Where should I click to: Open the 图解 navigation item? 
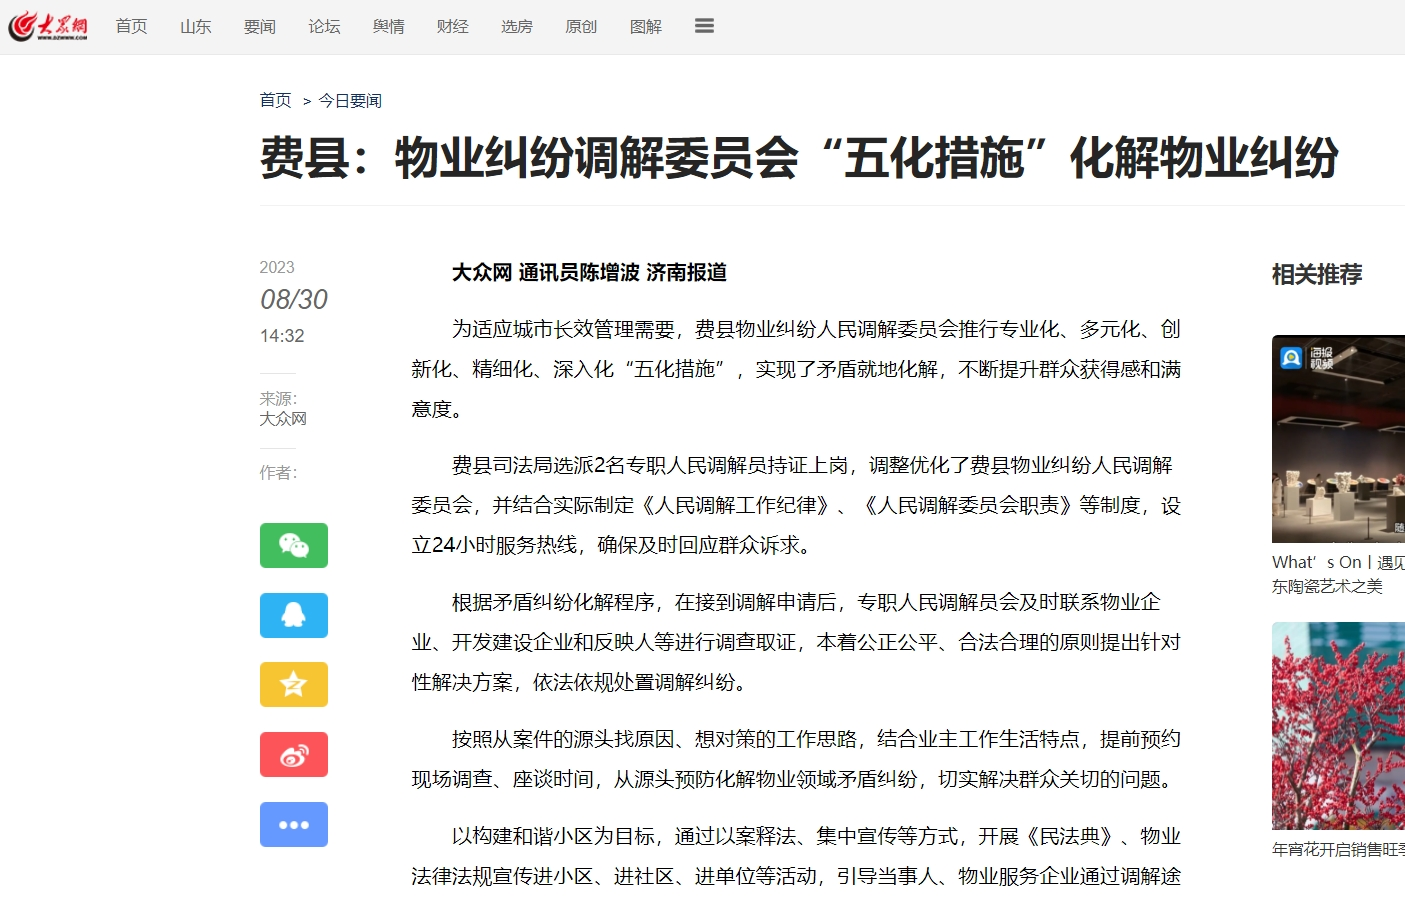(x=646, y=26)
